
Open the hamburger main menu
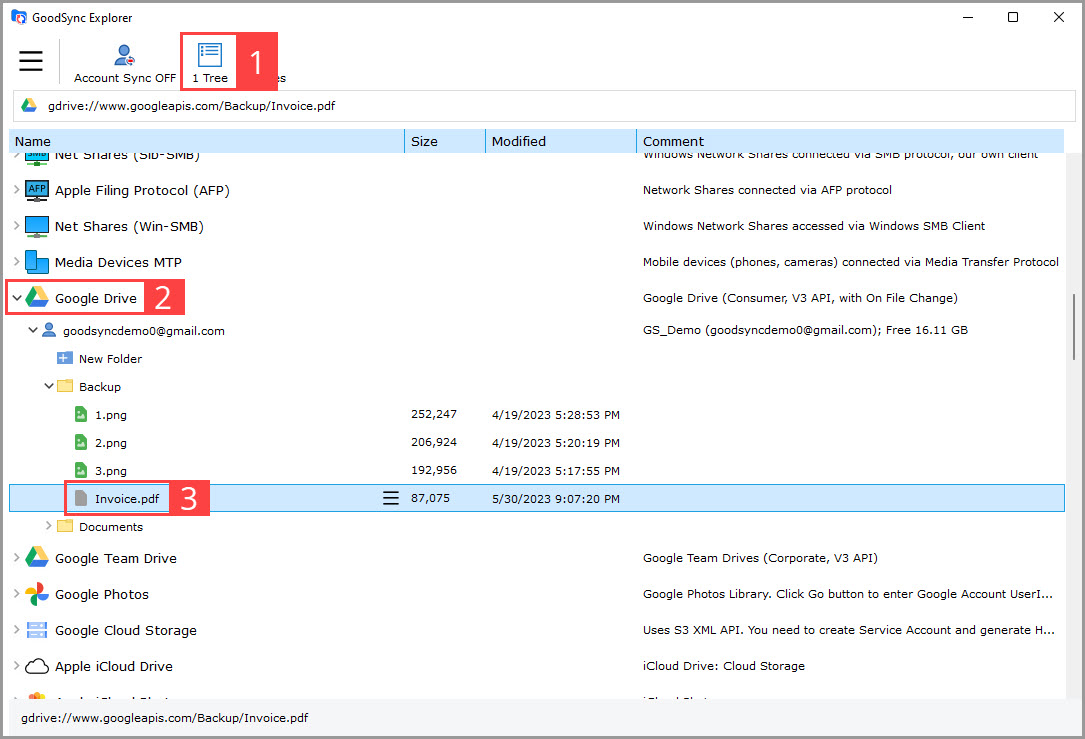pos(30,61)
